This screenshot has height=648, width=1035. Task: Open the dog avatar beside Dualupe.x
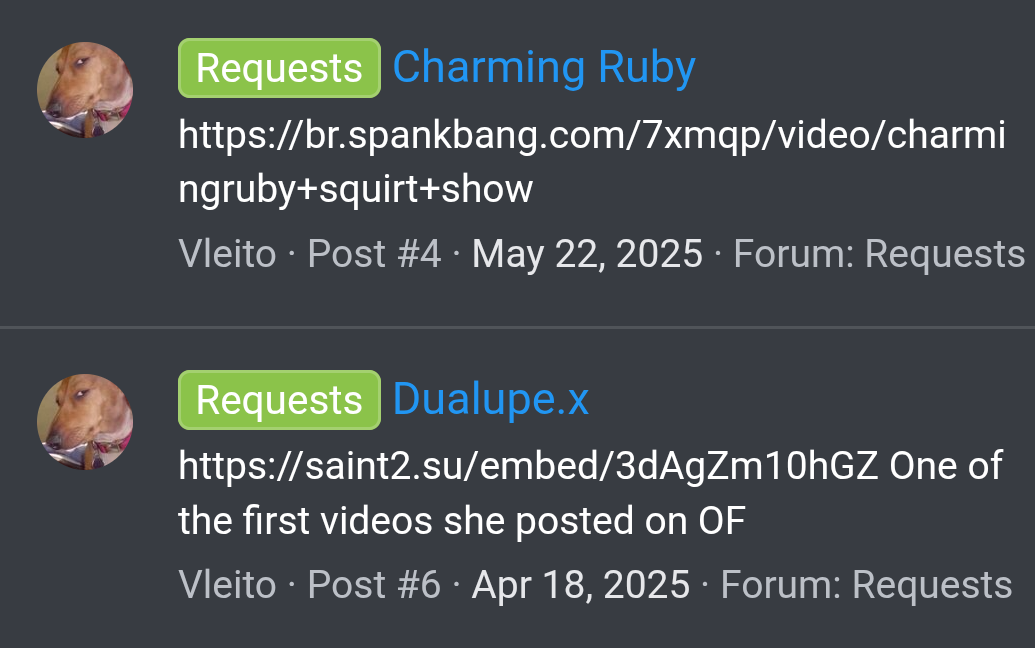(x=85, y=422)
